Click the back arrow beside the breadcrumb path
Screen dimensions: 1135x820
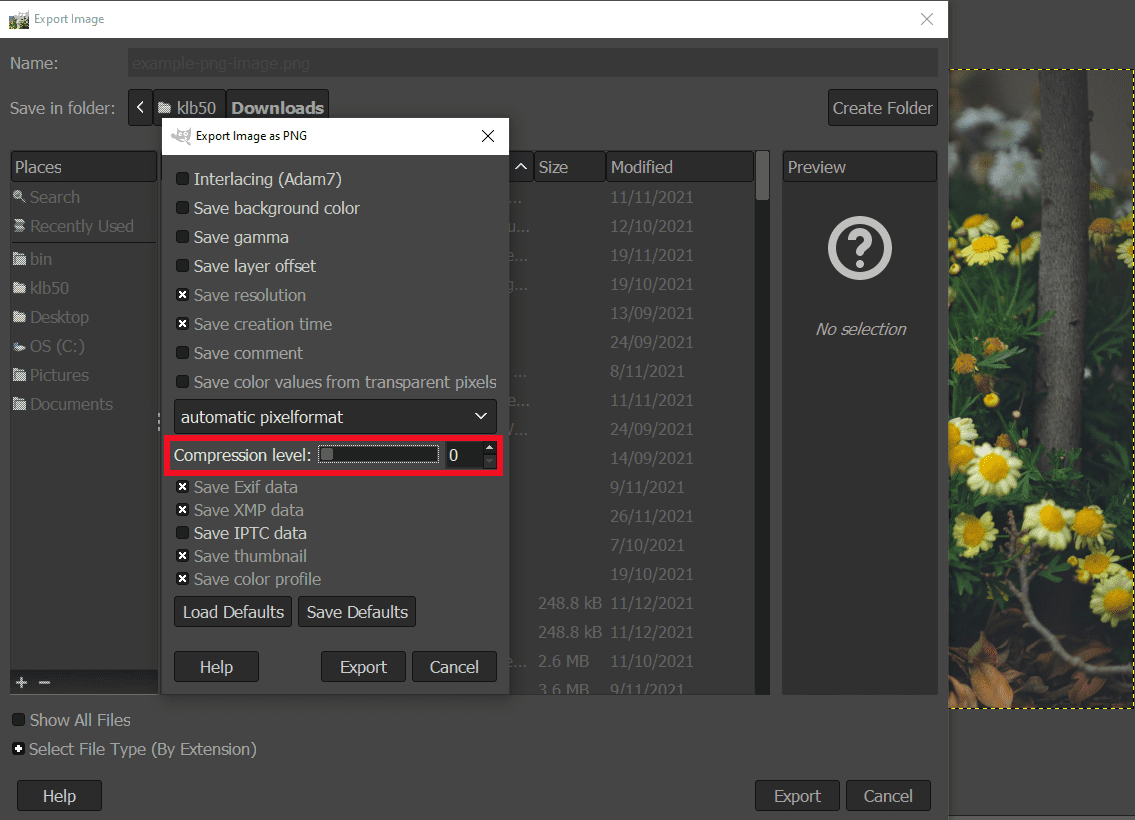click(x=140, y=107)
